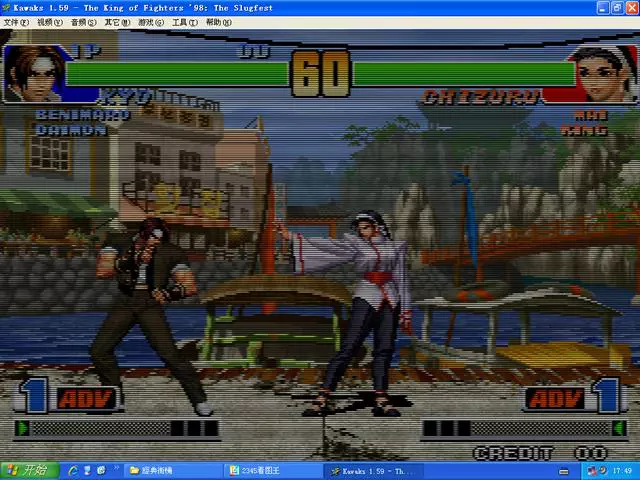Restore down the Kawaks window
Viewport: 640px width, 480px height.
pos(617,8)
